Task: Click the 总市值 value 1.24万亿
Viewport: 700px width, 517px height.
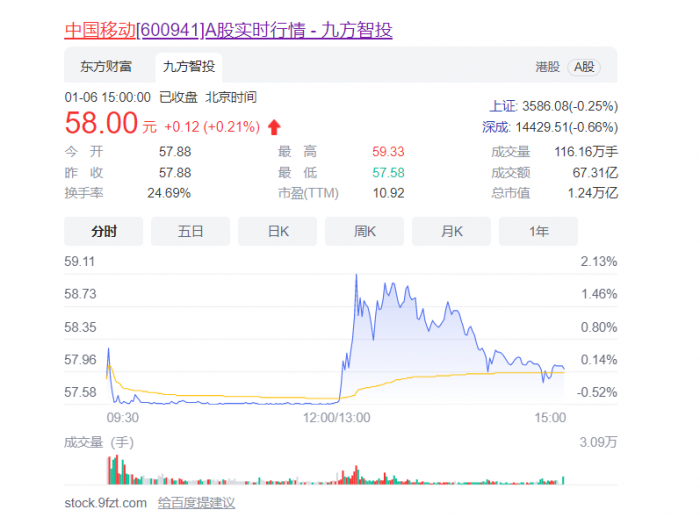Action: point(593,193)
